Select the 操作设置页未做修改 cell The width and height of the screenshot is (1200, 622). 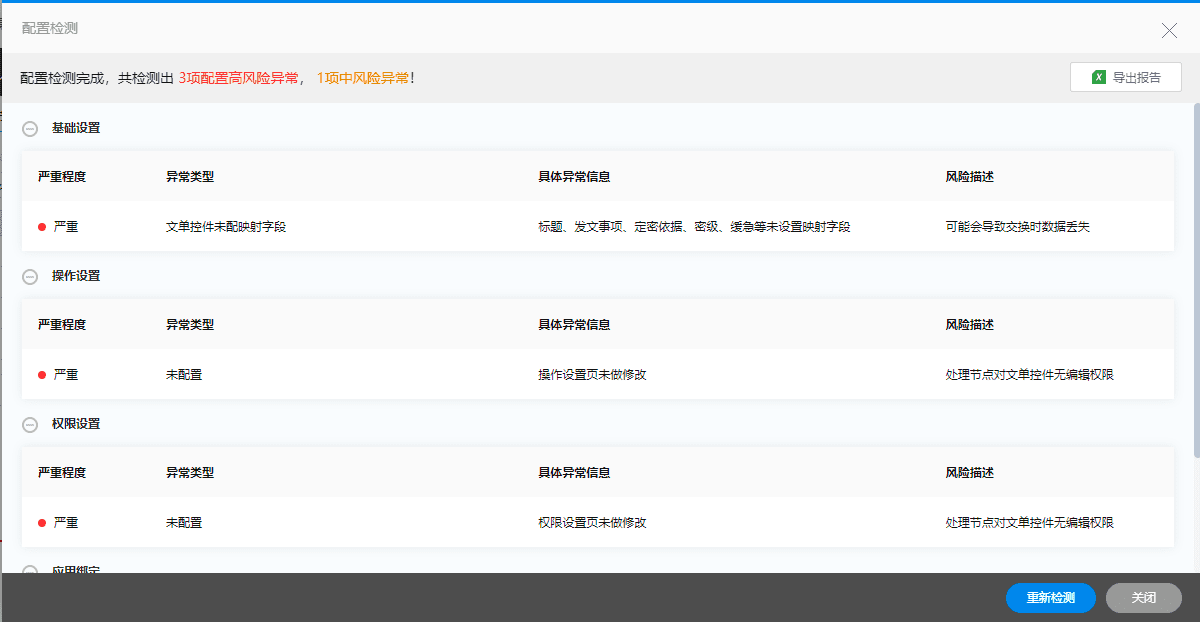[592, 375]
